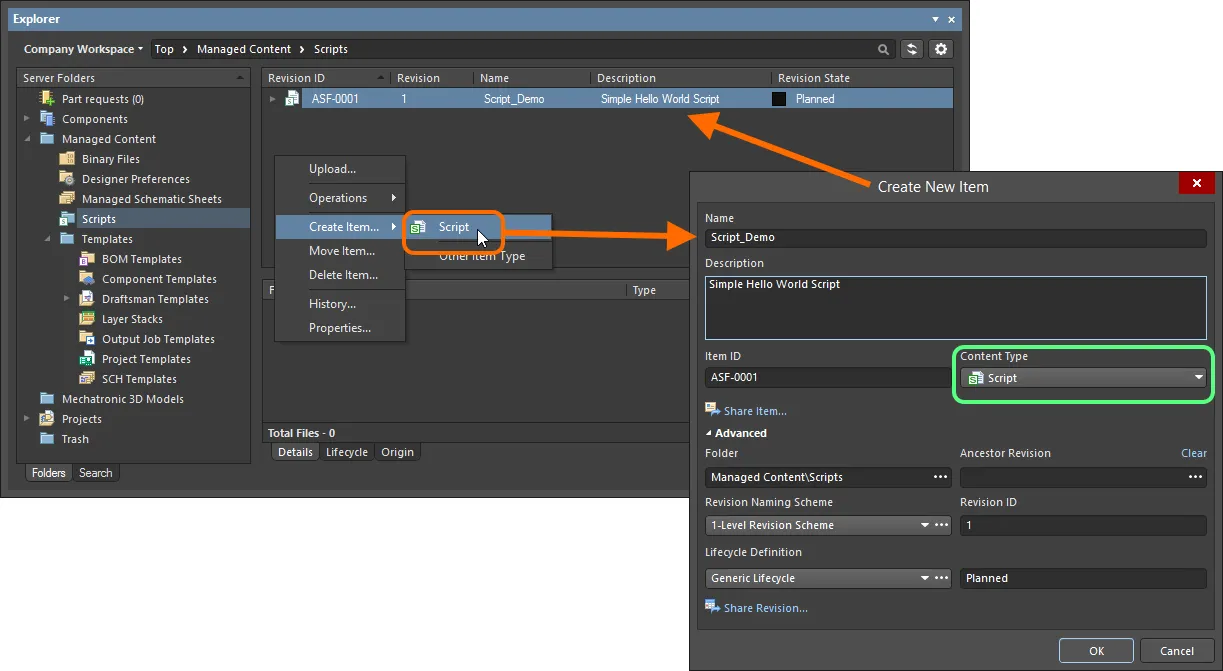Click the Layer Stacks folder icon
Viewport: 1223px width, 671px height.
click(x=87, y=319)
